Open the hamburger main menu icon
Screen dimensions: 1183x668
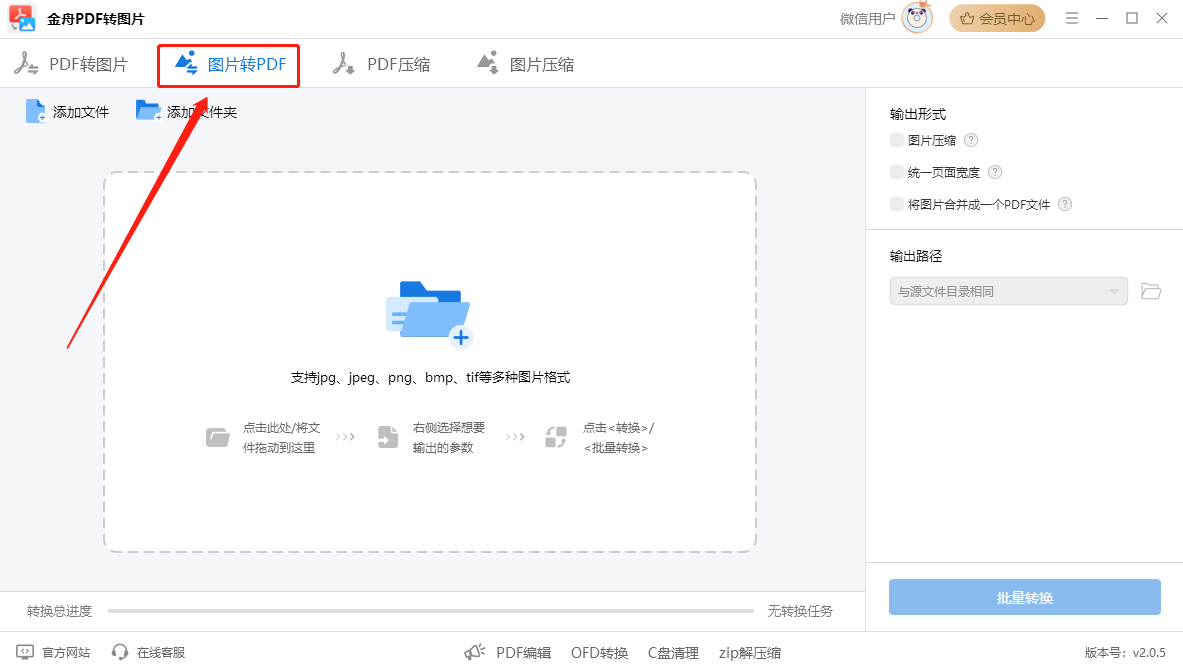tap(1072, 18)
